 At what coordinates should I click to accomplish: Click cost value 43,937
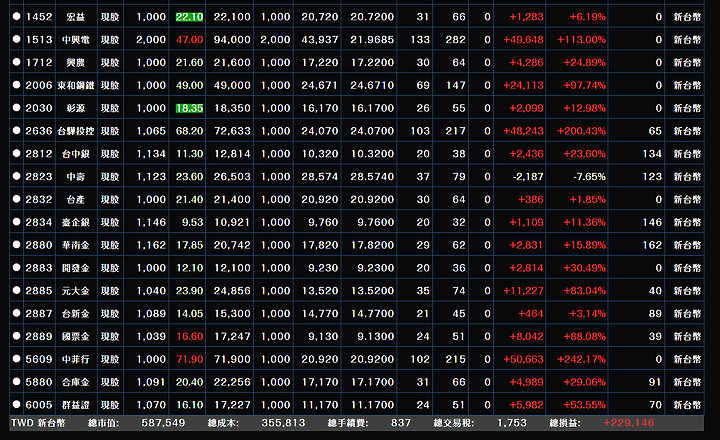320,39
